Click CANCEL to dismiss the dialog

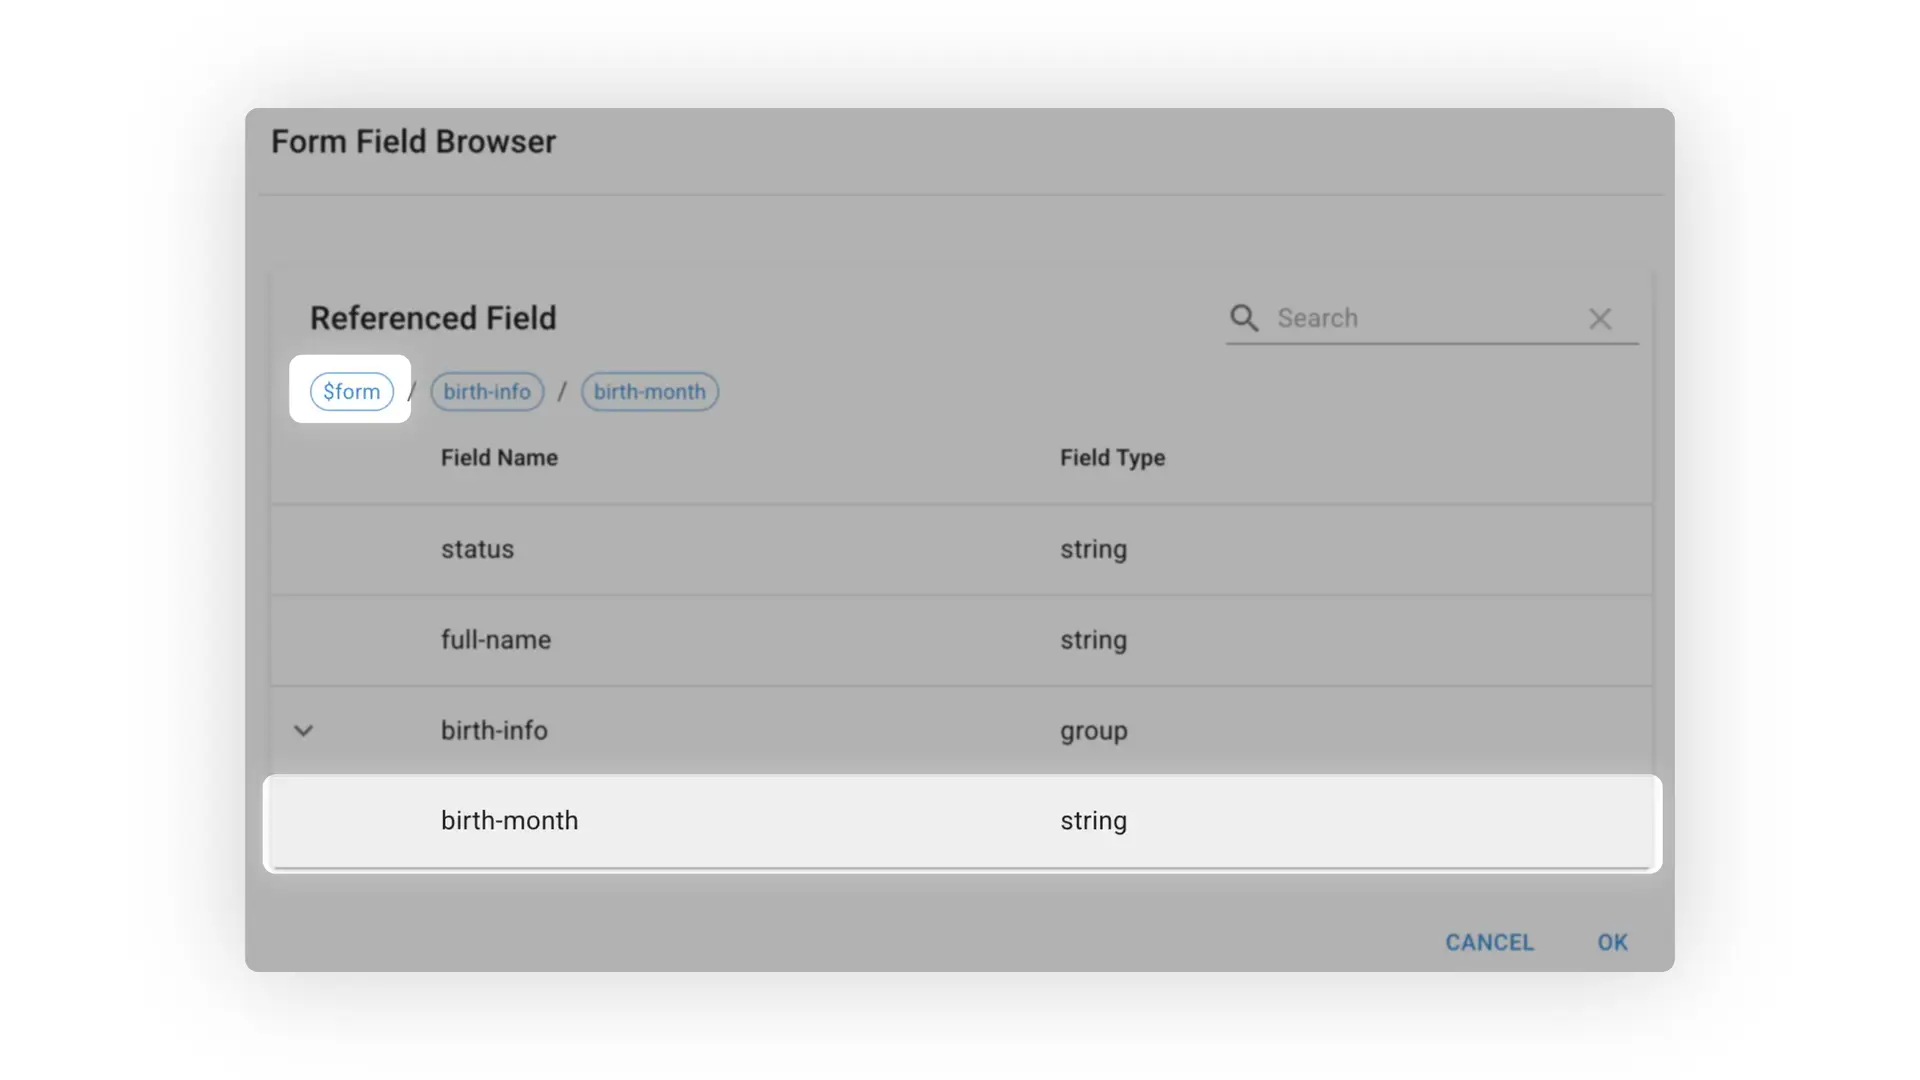point(1489,942)
